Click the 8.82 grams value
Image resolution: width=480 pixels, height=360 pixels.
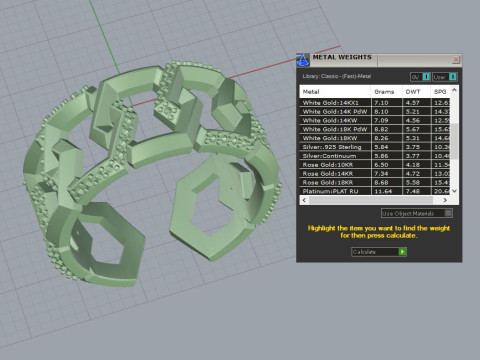(x=381, y=129)
